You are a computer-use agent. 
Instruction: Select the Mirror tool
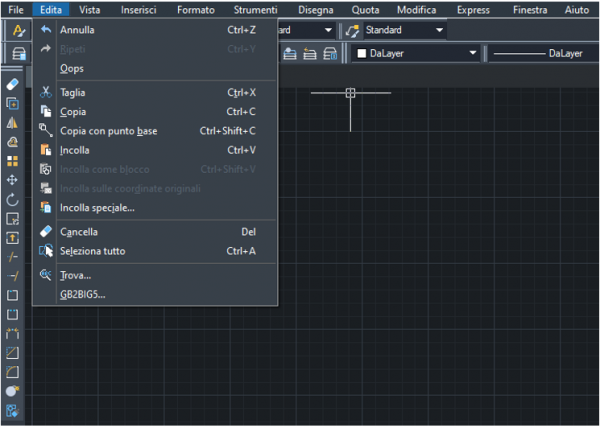point(12,122)
